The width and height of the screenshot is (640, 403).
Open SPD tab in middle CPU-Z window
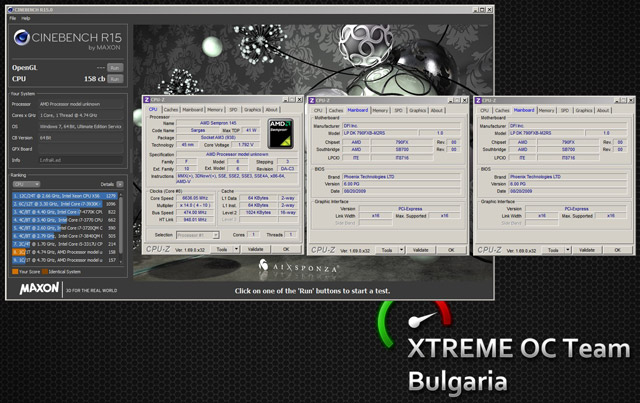pos(398,111)
